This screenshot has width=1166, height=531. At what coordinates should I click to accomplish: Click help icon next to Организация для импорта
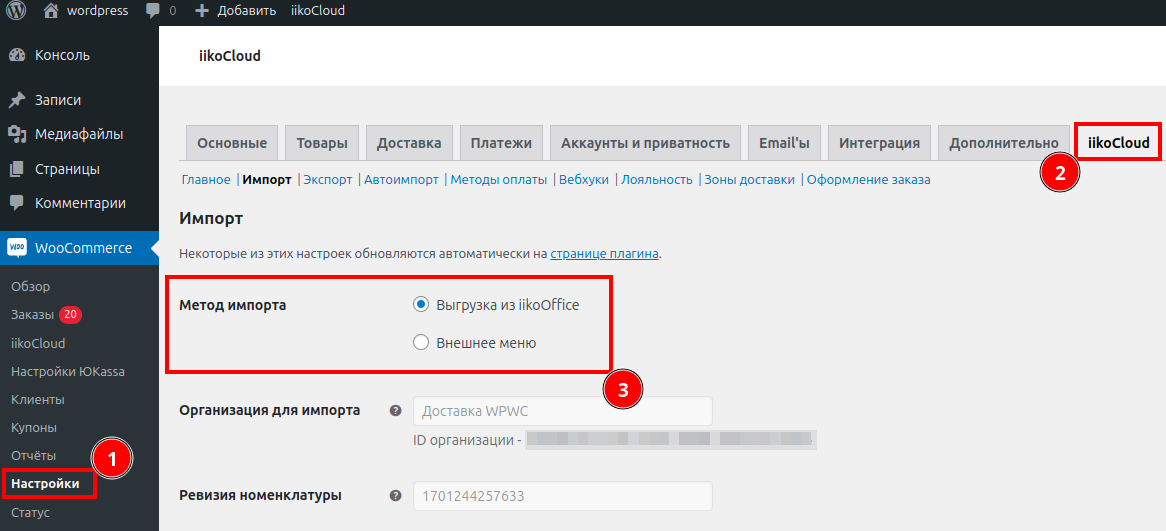tap(395, 410)
